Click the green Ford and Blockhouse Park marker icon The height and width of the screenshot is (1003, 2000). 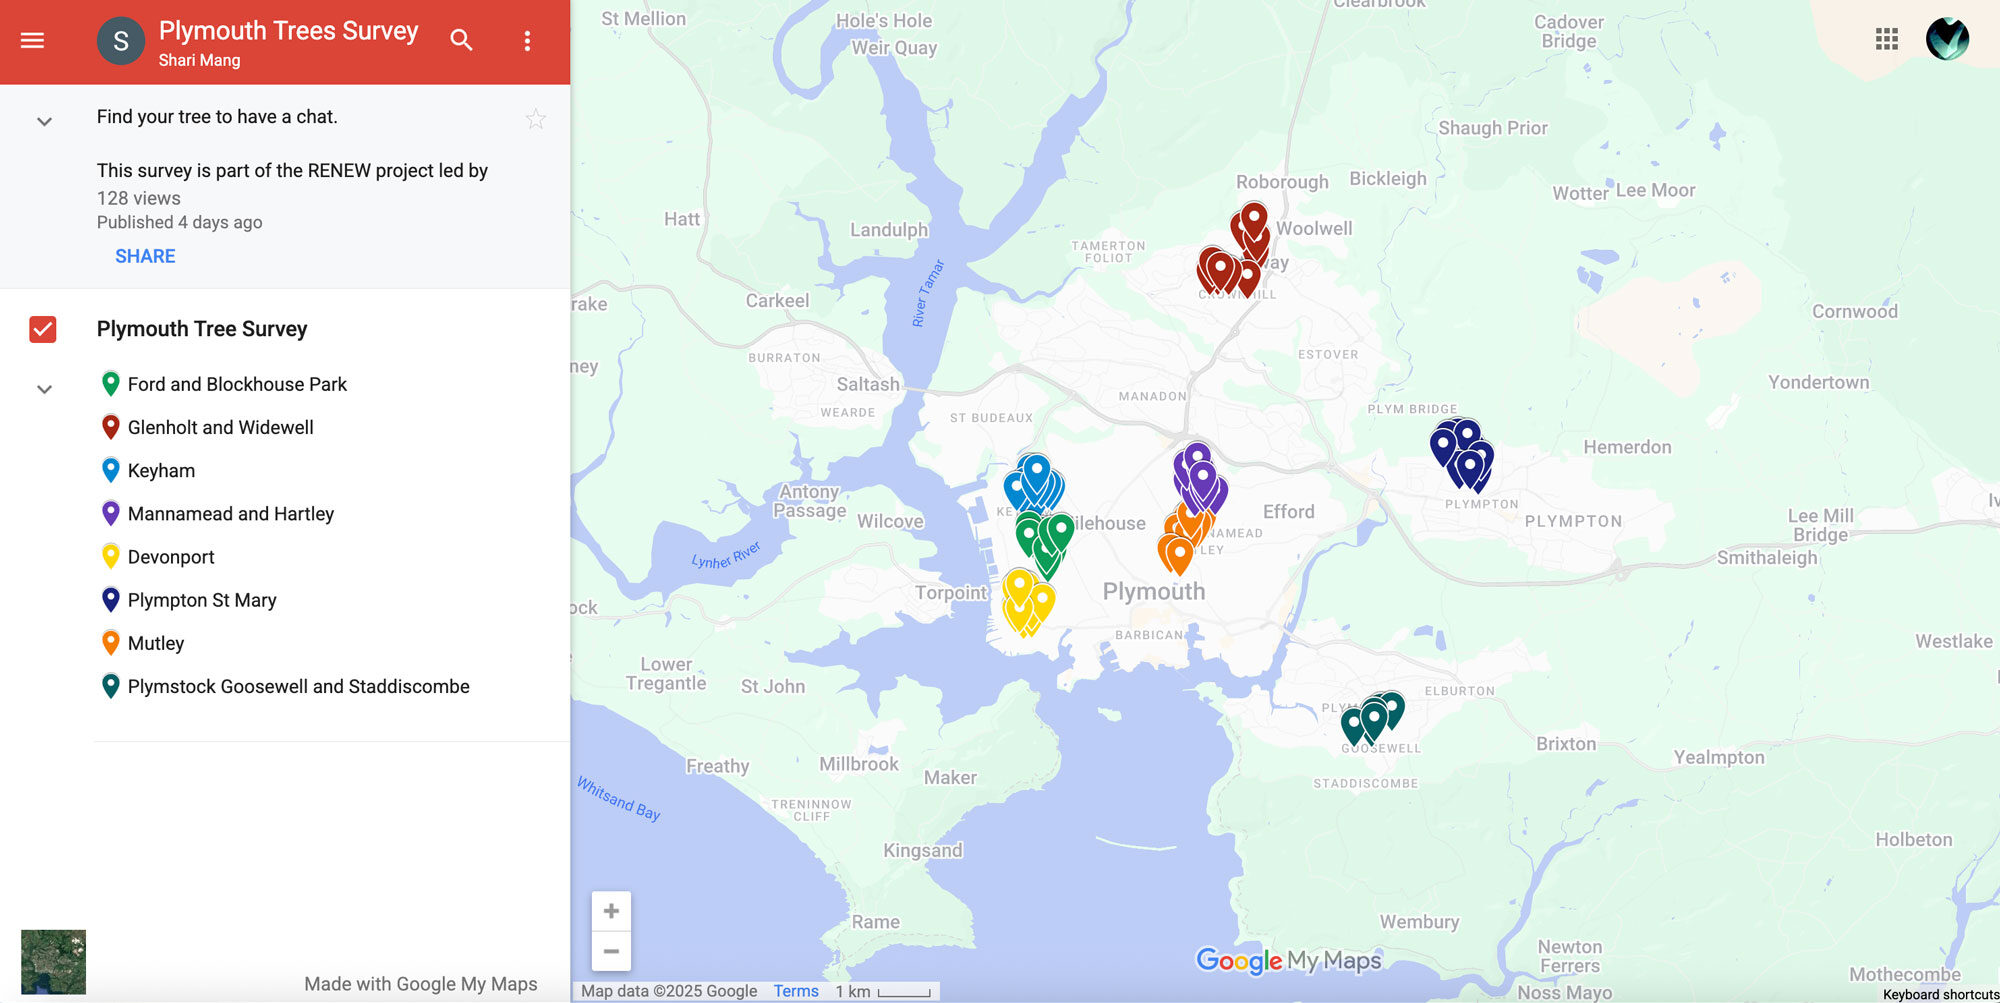click(x=110, y=383)
